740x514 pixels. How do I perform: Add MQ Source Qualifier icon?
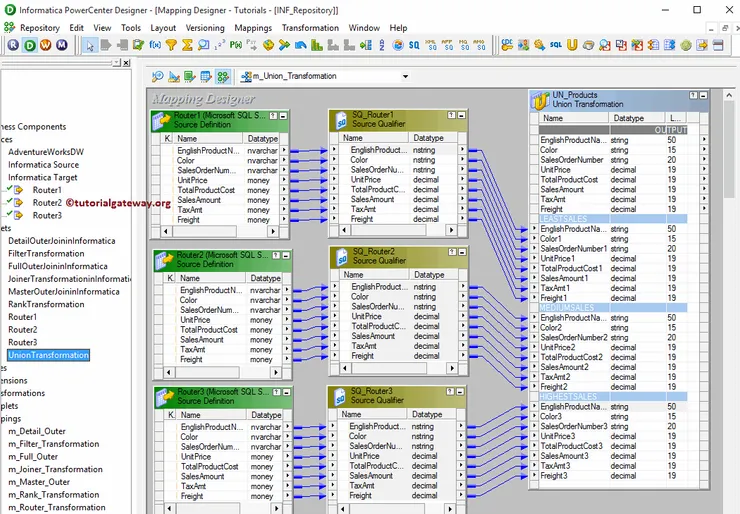click(x=463, y=45)
